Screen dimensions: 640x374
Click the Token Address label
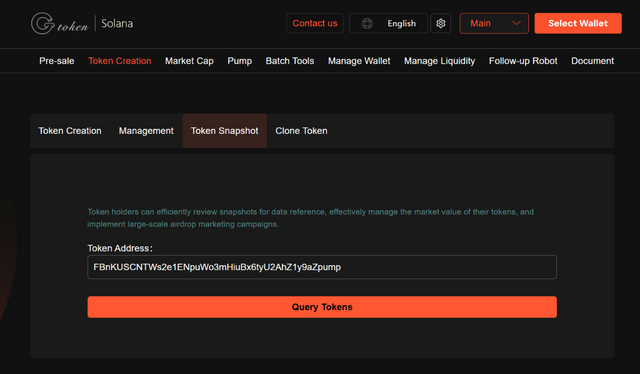[120, 248]
